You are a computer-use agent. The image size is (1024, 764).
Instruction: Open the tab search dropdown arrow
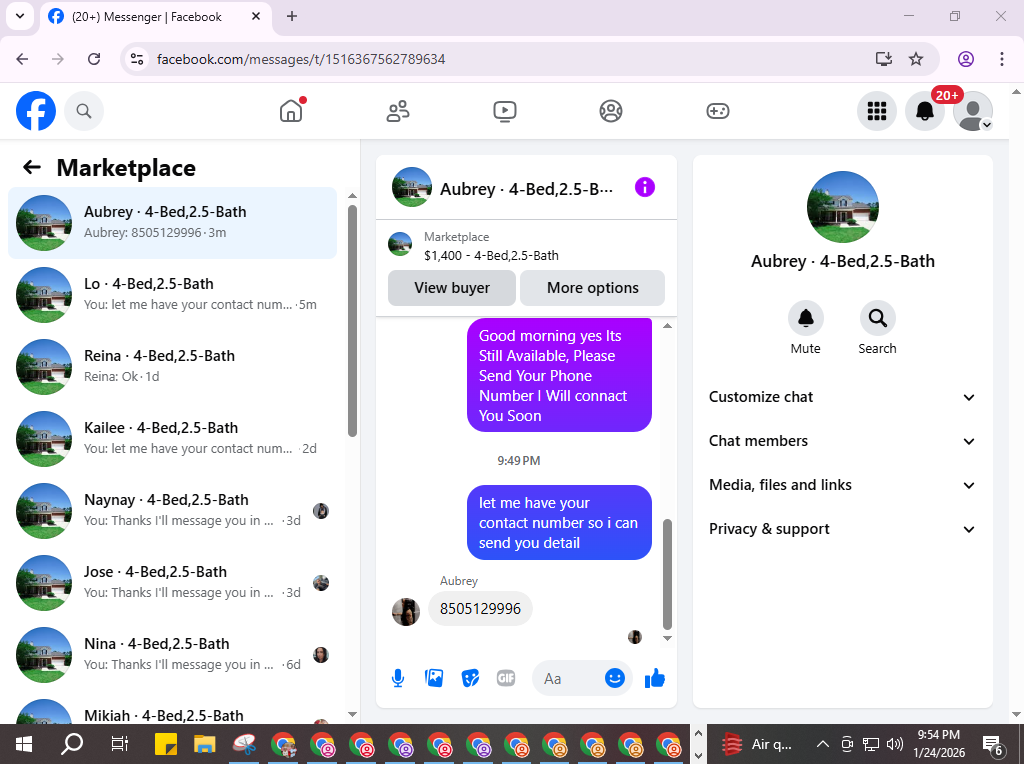click(20, 16)
